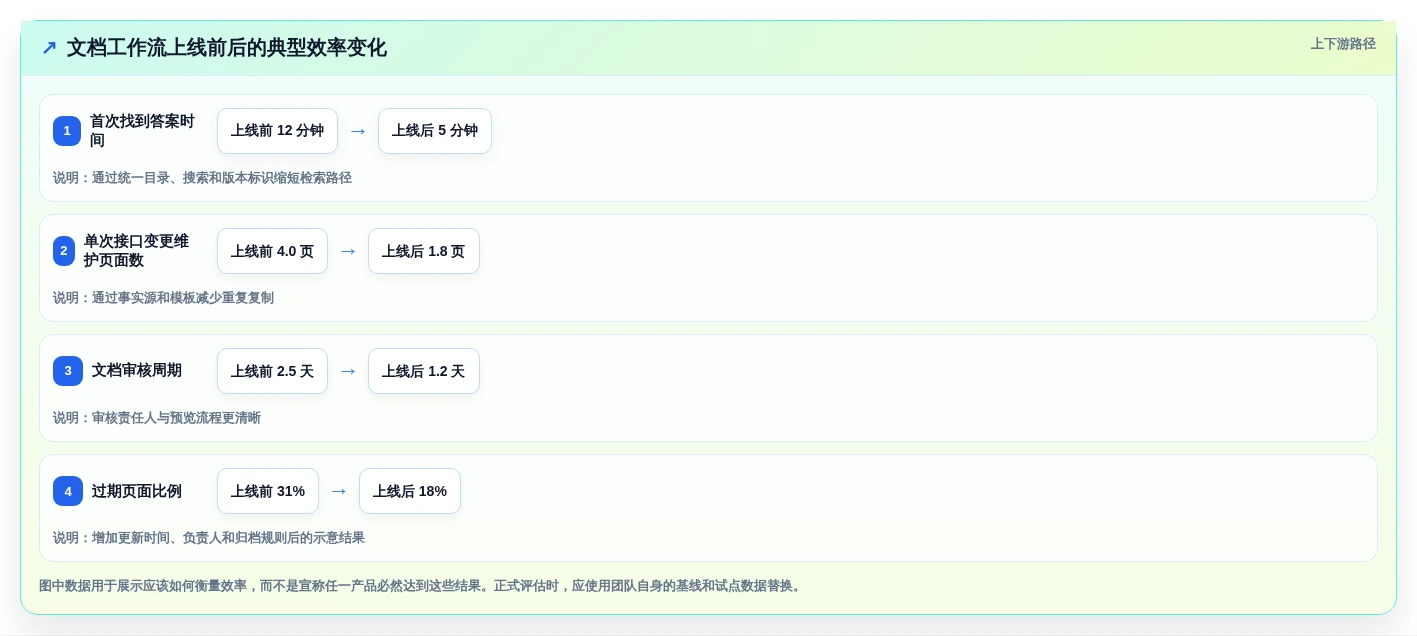The width and height of the screenshot is (1417, 636).
Task: Click the trend arrow icon beside the title
Action: tap(49, 48)
